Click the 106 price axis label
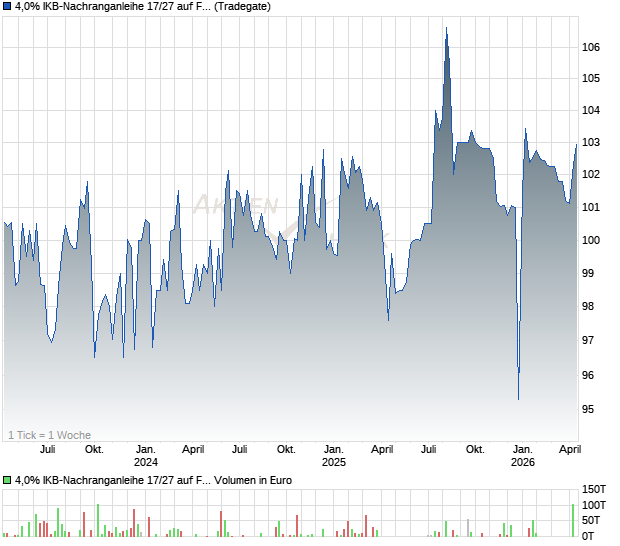Screen dimensions: 620x546 (591, 47)
